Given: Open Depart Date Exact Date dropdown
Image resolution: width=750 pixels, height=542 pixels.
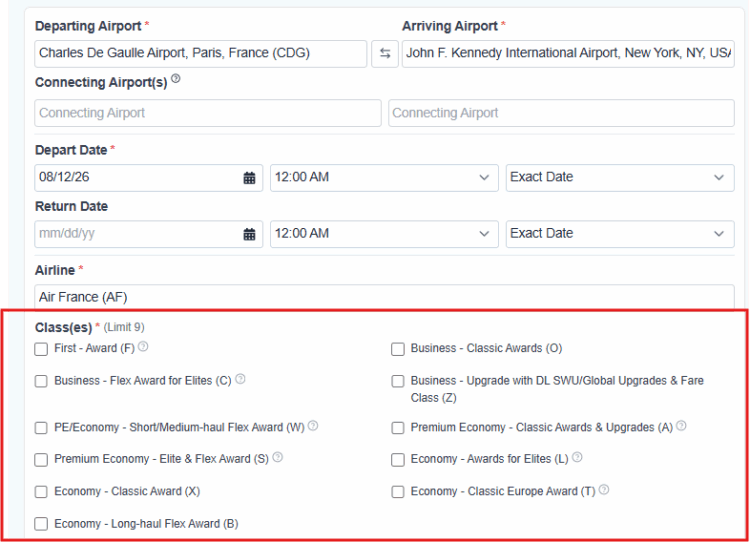Looking at the screenshot, I should click(x=620, y=178).
